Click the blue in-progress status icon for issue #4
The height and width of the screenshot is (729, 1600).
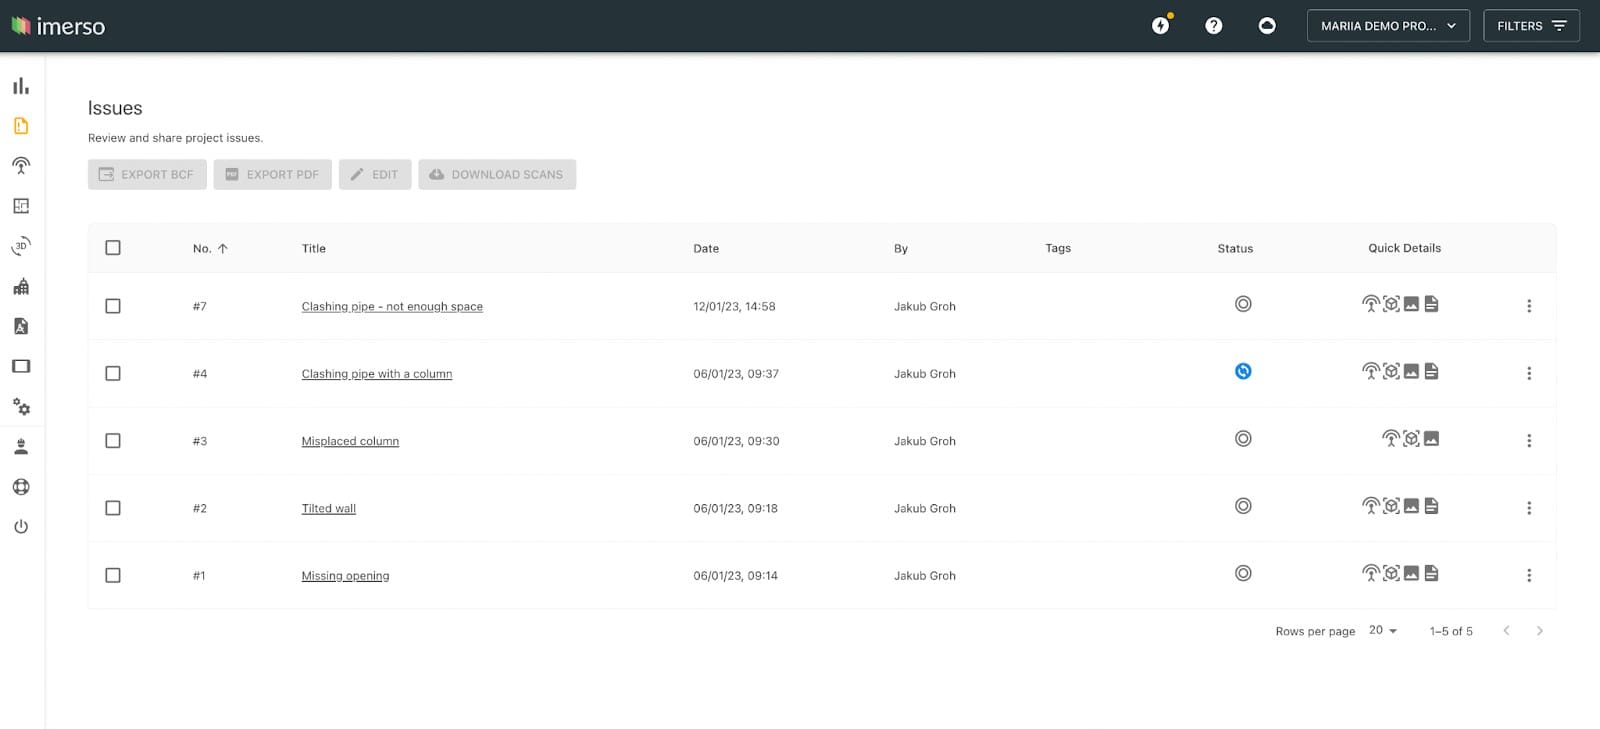[1243, 372]
